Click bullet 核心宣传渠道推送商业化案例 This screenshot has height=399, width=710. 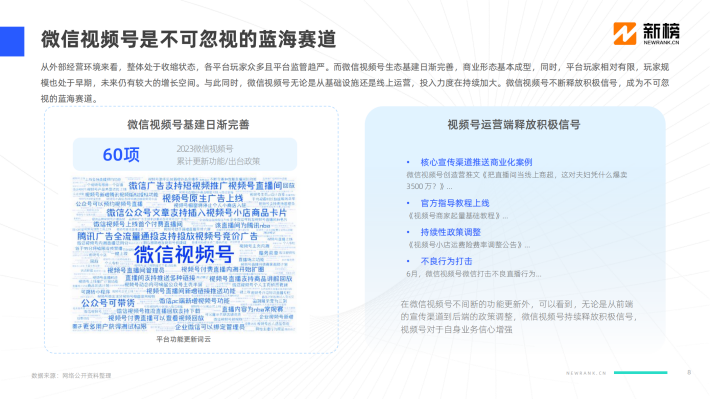click(x=476, y=162)
